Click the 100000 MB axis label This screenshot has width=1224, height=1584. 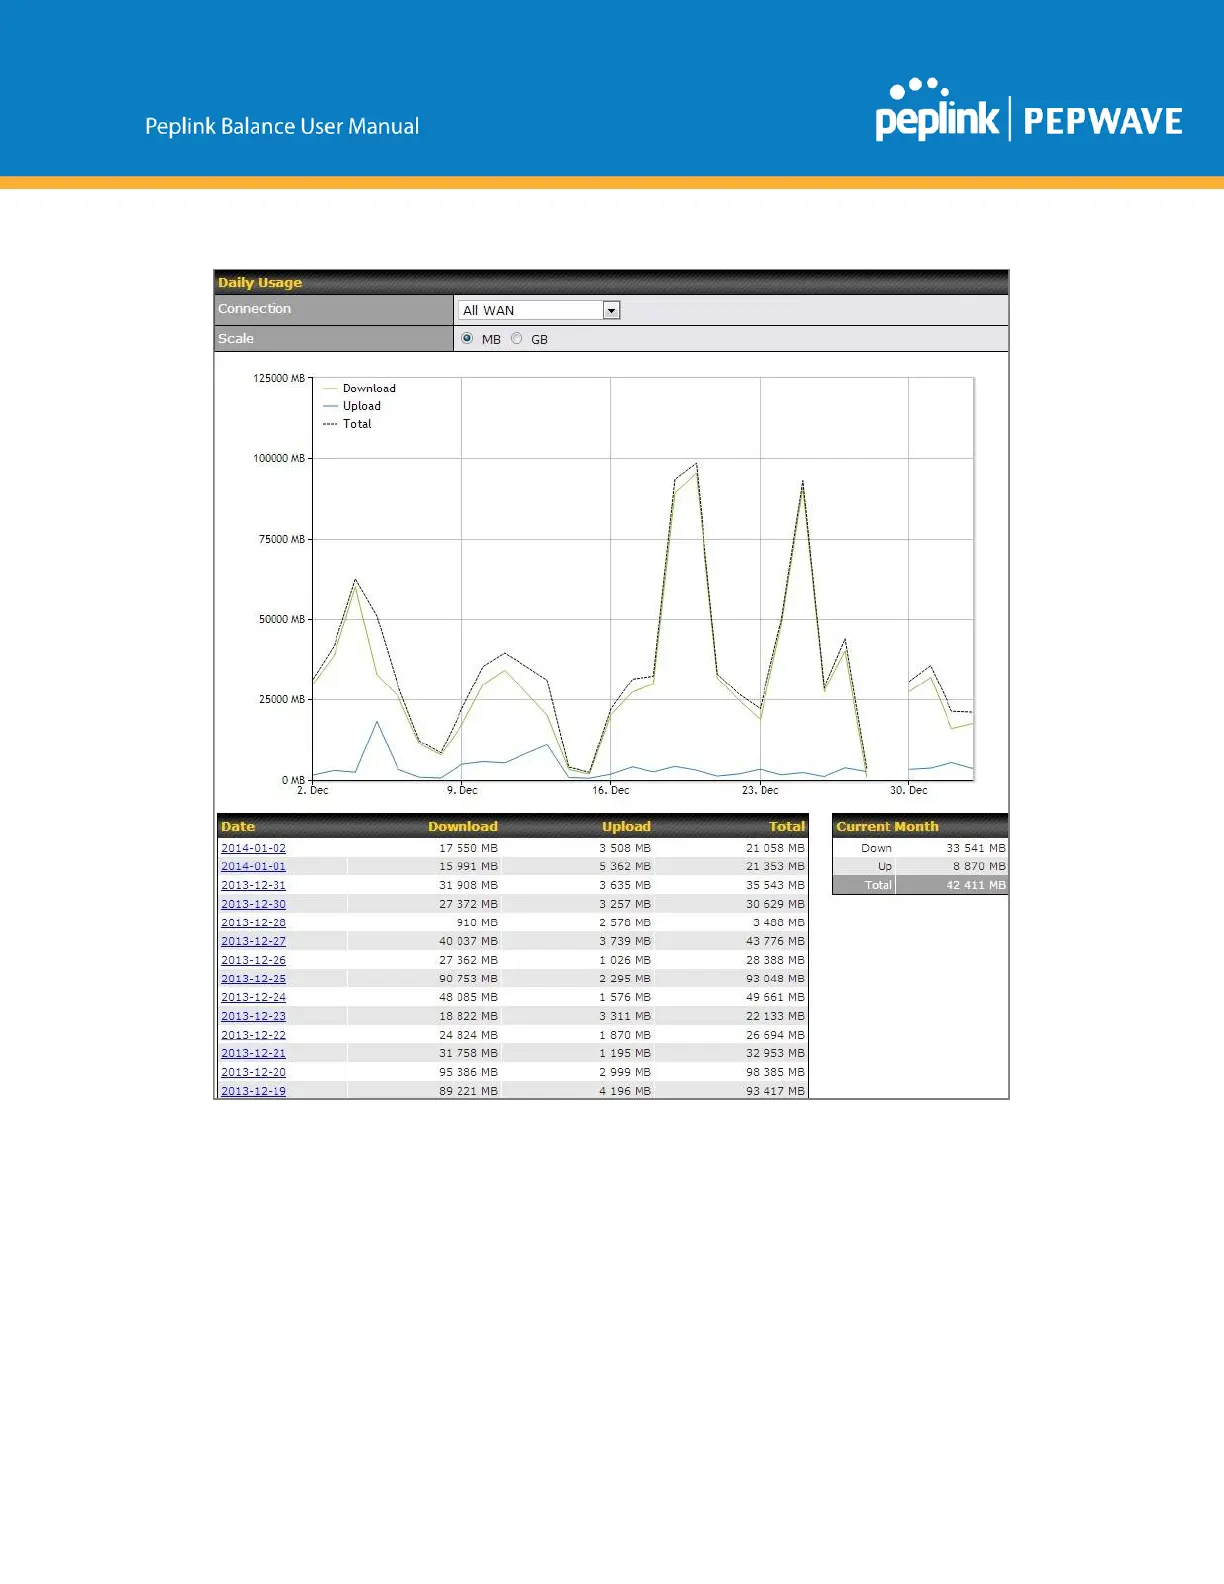coord(279,458)
